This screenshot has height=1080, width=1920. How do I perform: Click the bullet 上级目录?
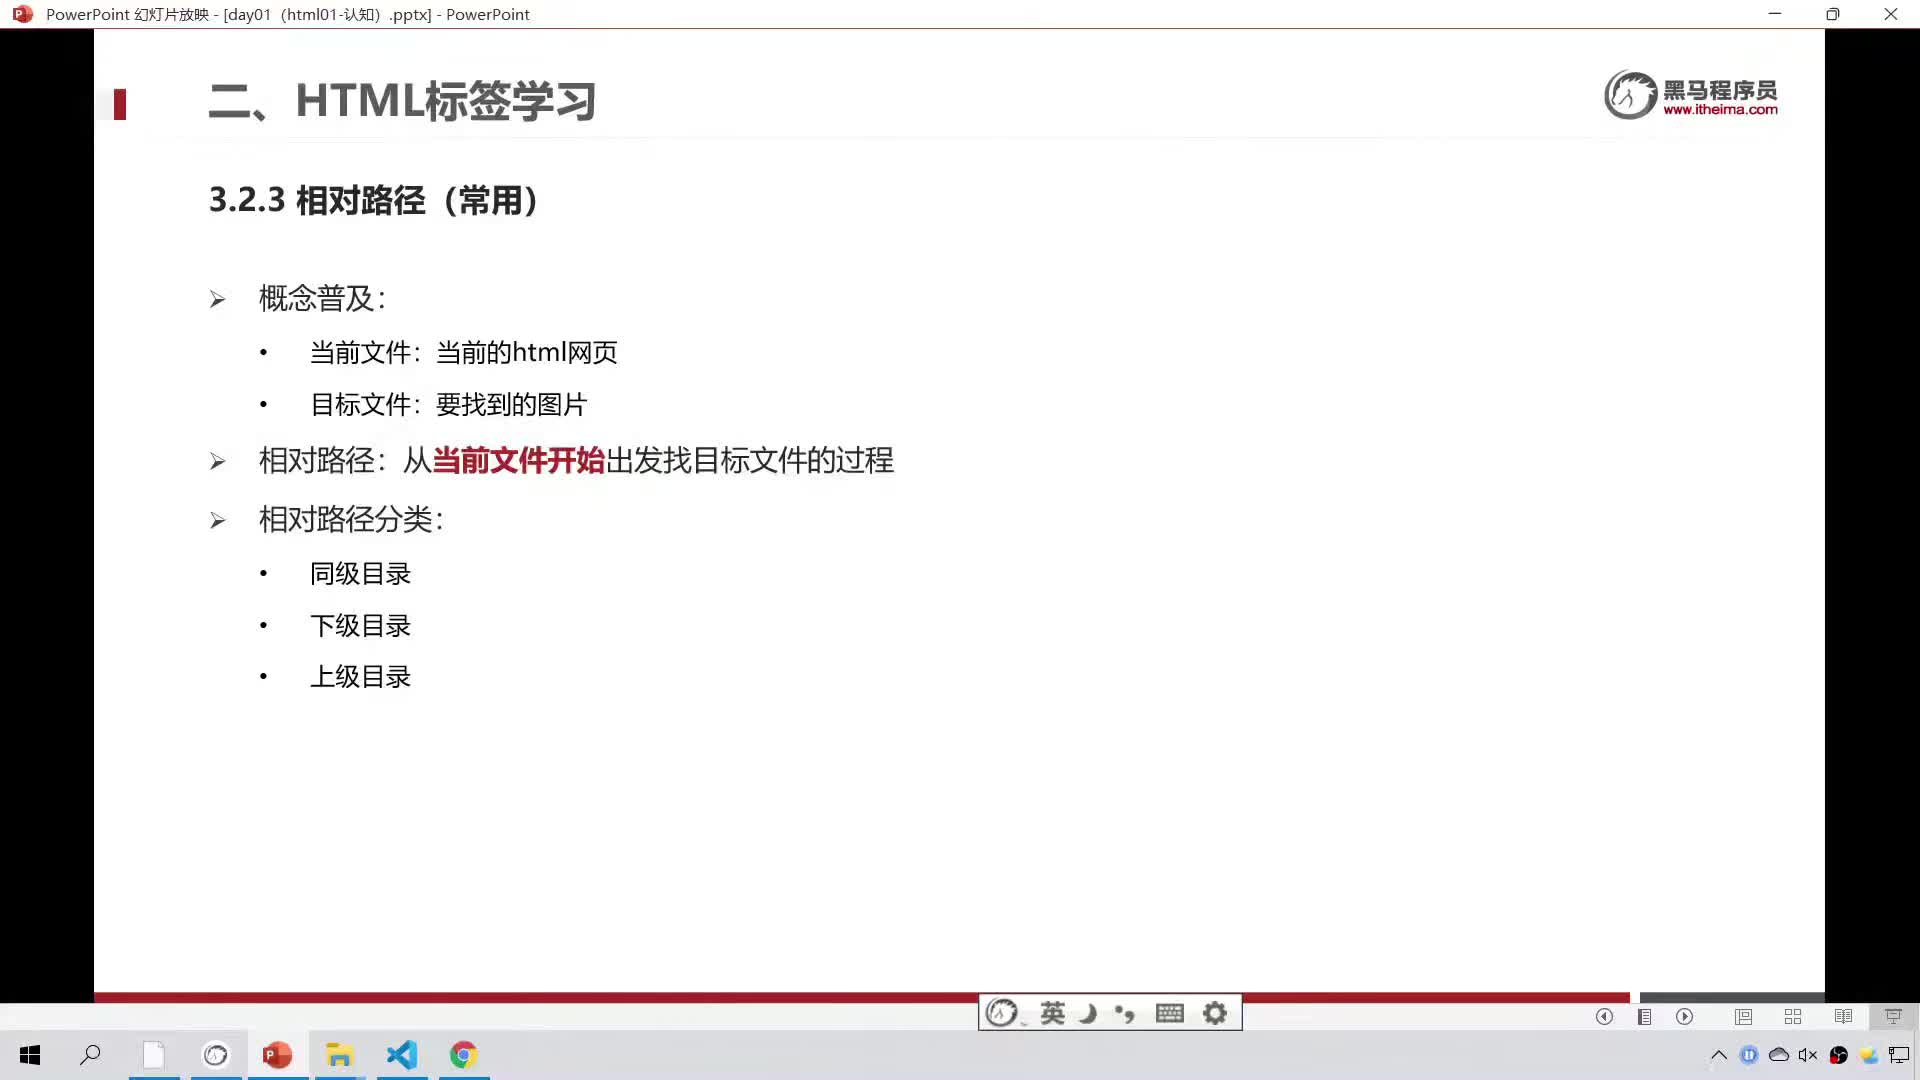click(360, 677)
